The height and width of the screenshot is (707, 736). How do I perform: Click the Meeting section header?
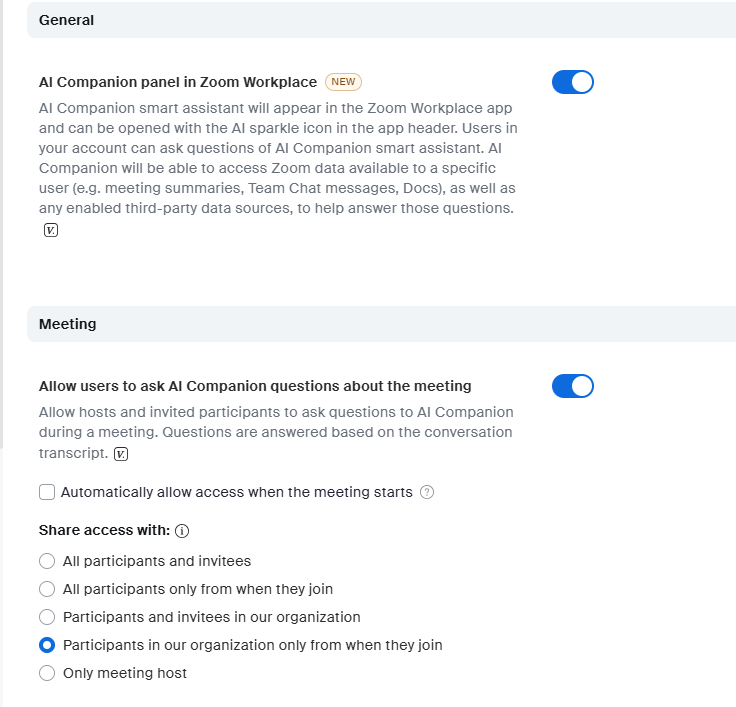coord(67,324)
